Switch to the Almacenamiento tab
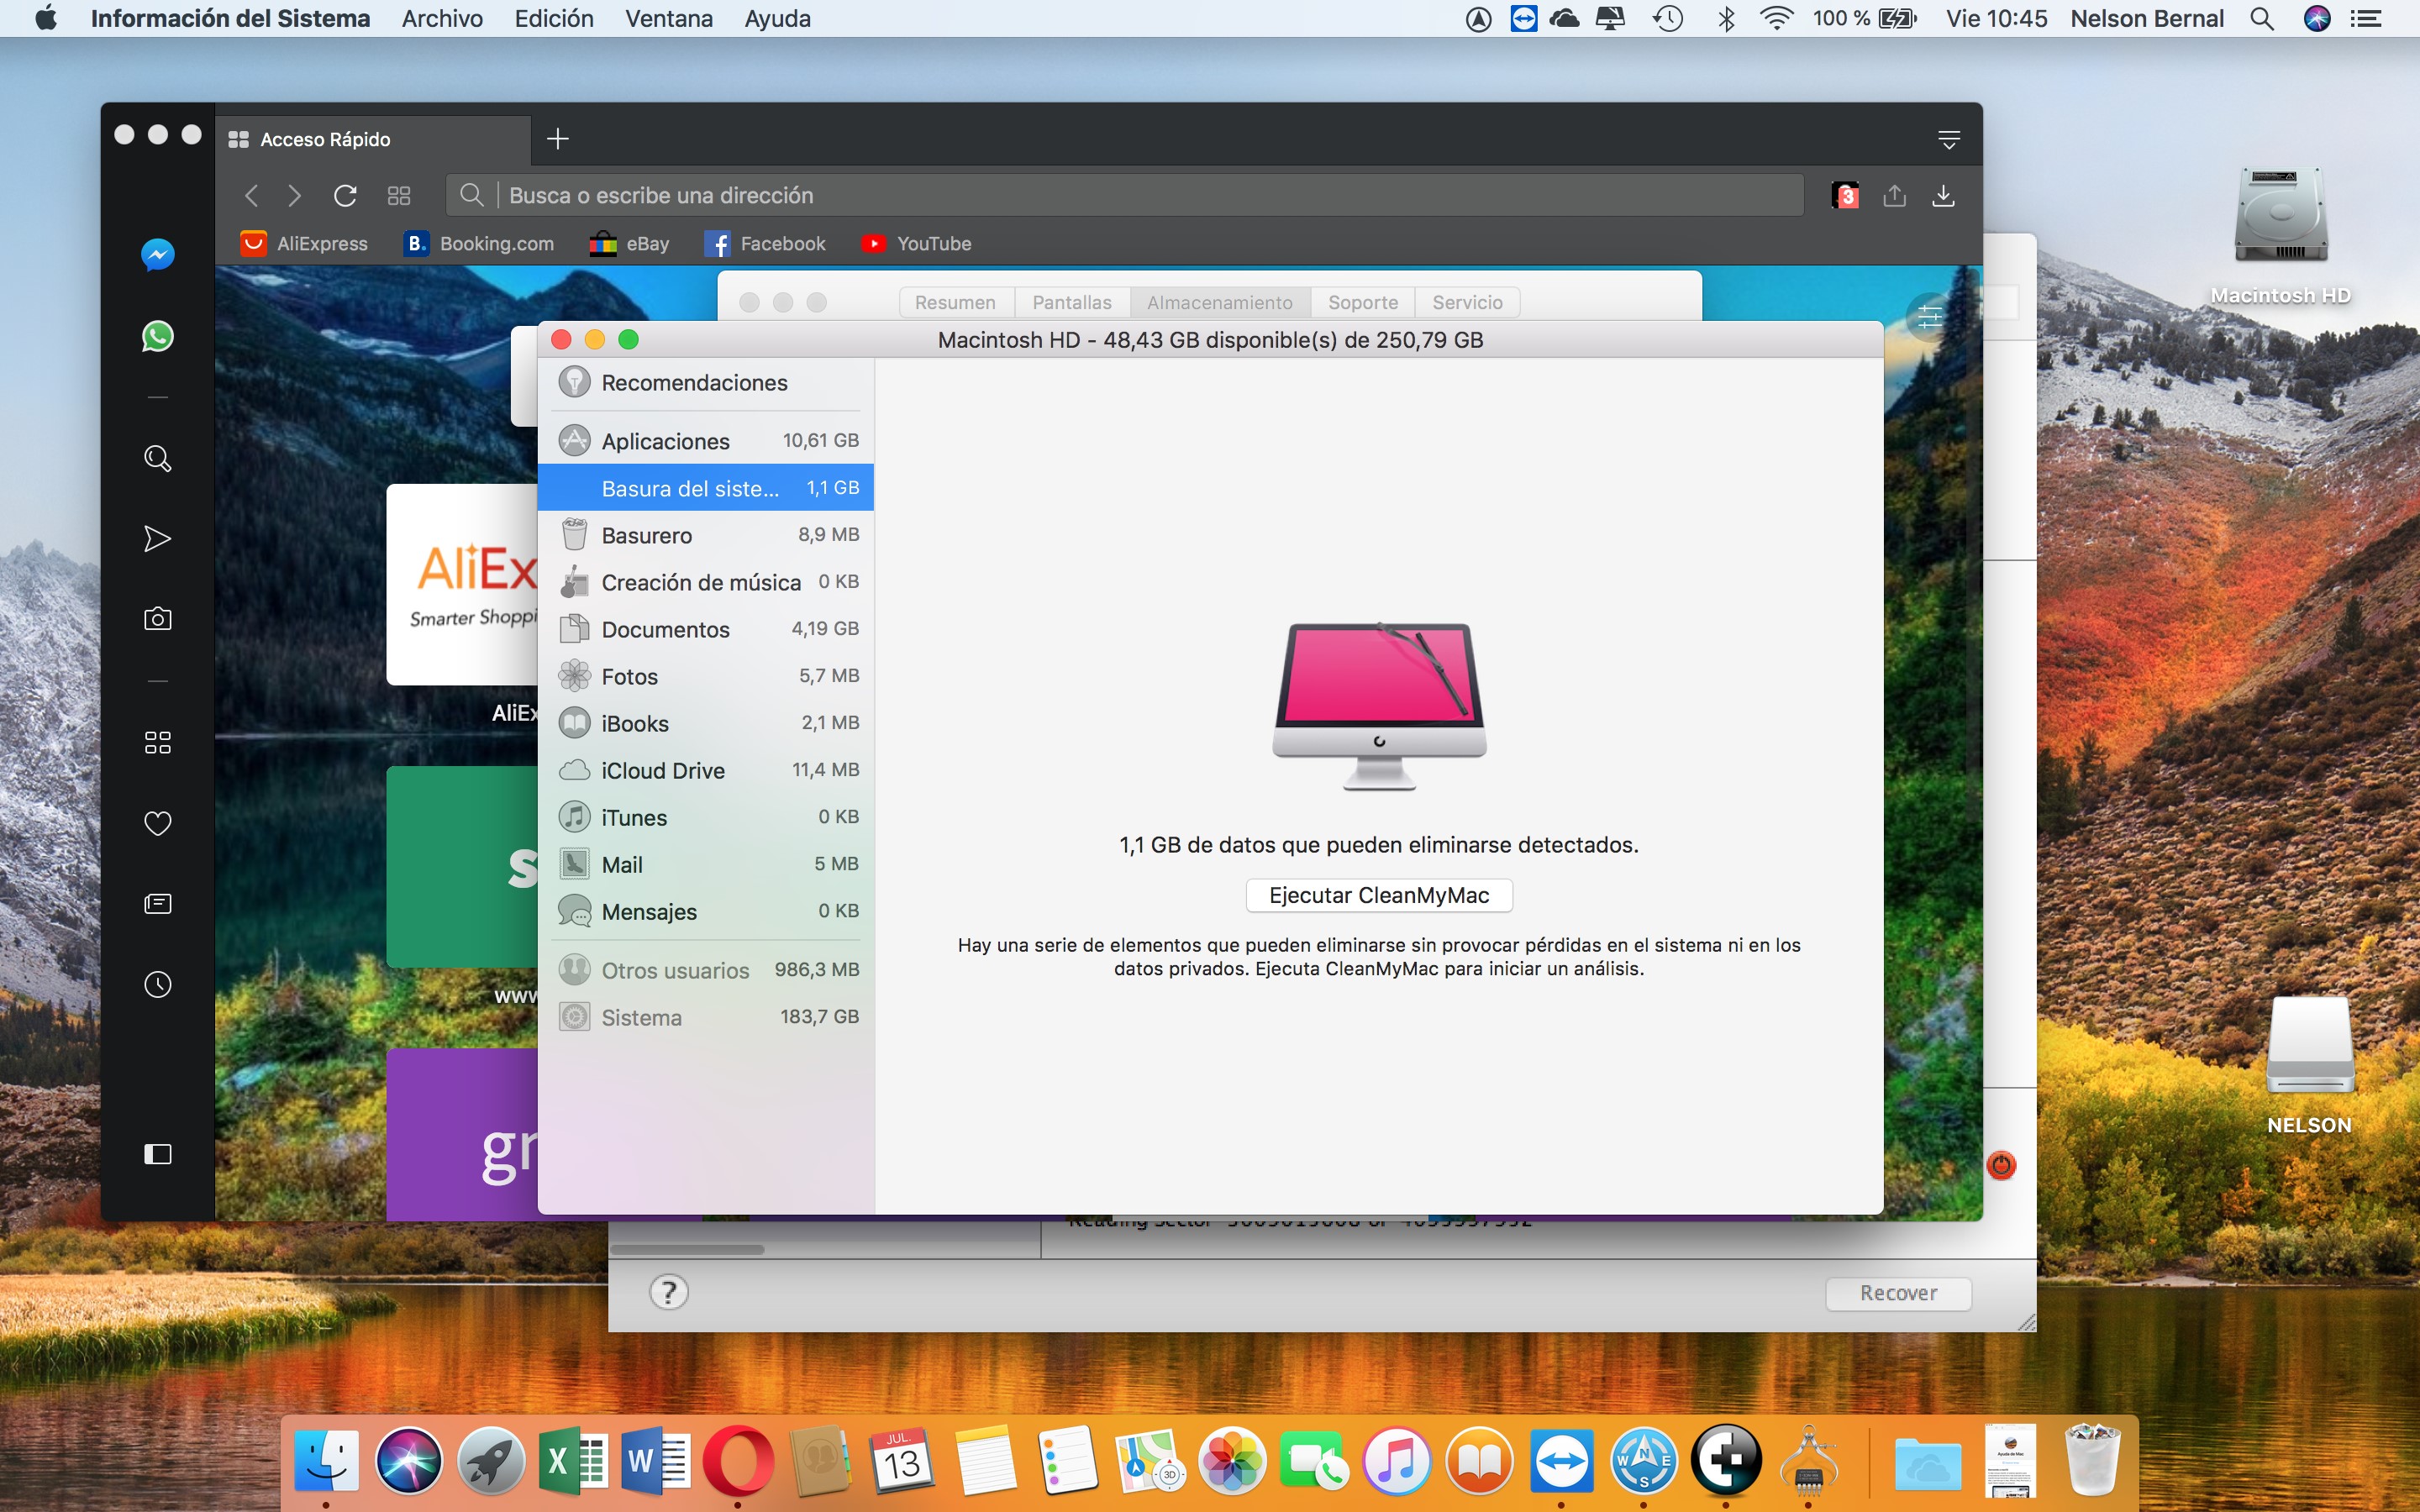This screenshot has width=2420, height=1512. [1219, 302]
